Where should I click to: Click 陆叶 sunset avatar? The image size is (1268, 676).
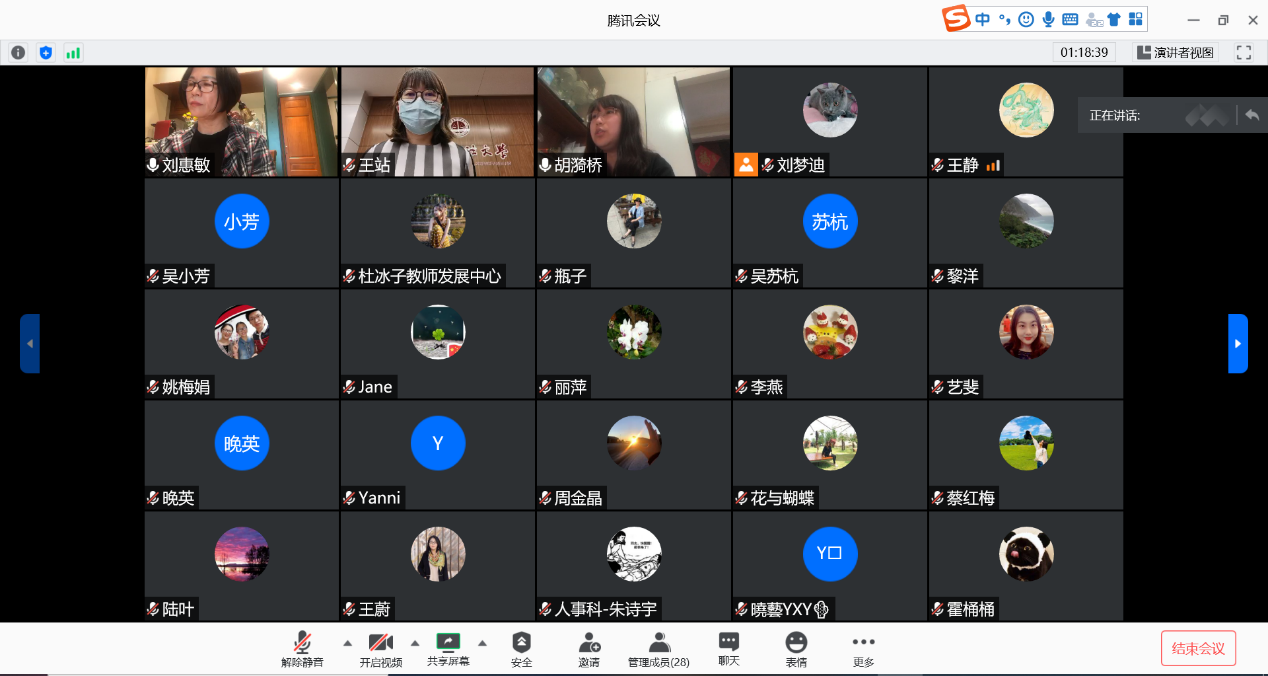click(x=242, y=554)
